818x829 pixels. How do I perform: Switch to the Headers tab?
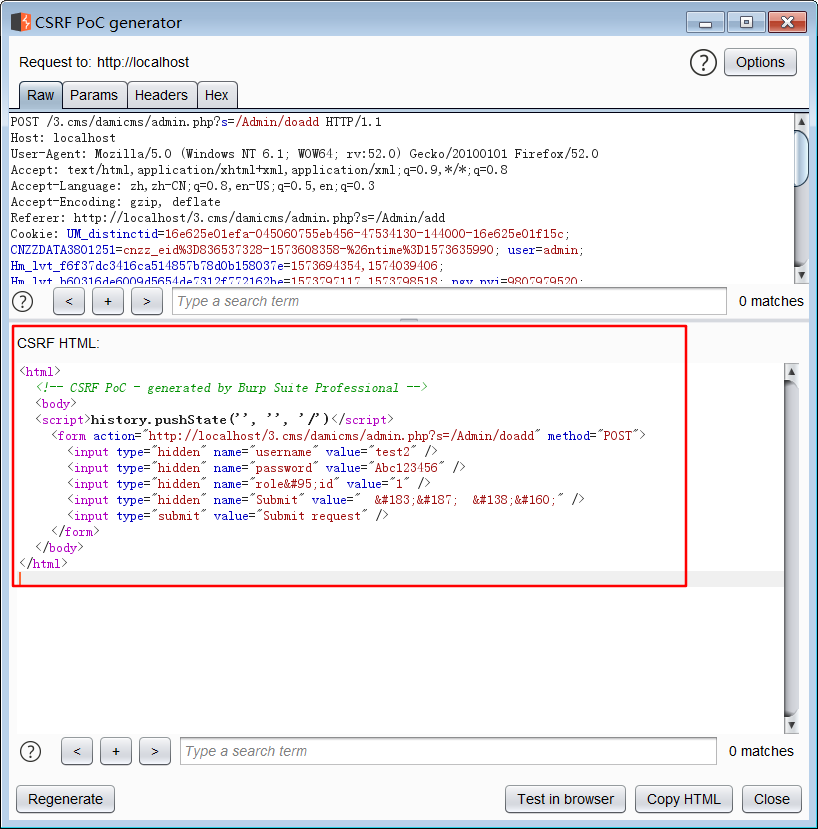click(x=161, y=95)
